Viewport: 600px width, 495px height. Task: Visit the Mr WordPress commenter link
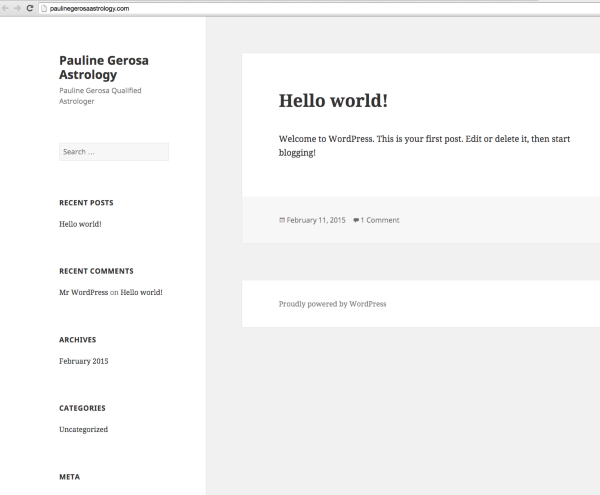point(83,292)
